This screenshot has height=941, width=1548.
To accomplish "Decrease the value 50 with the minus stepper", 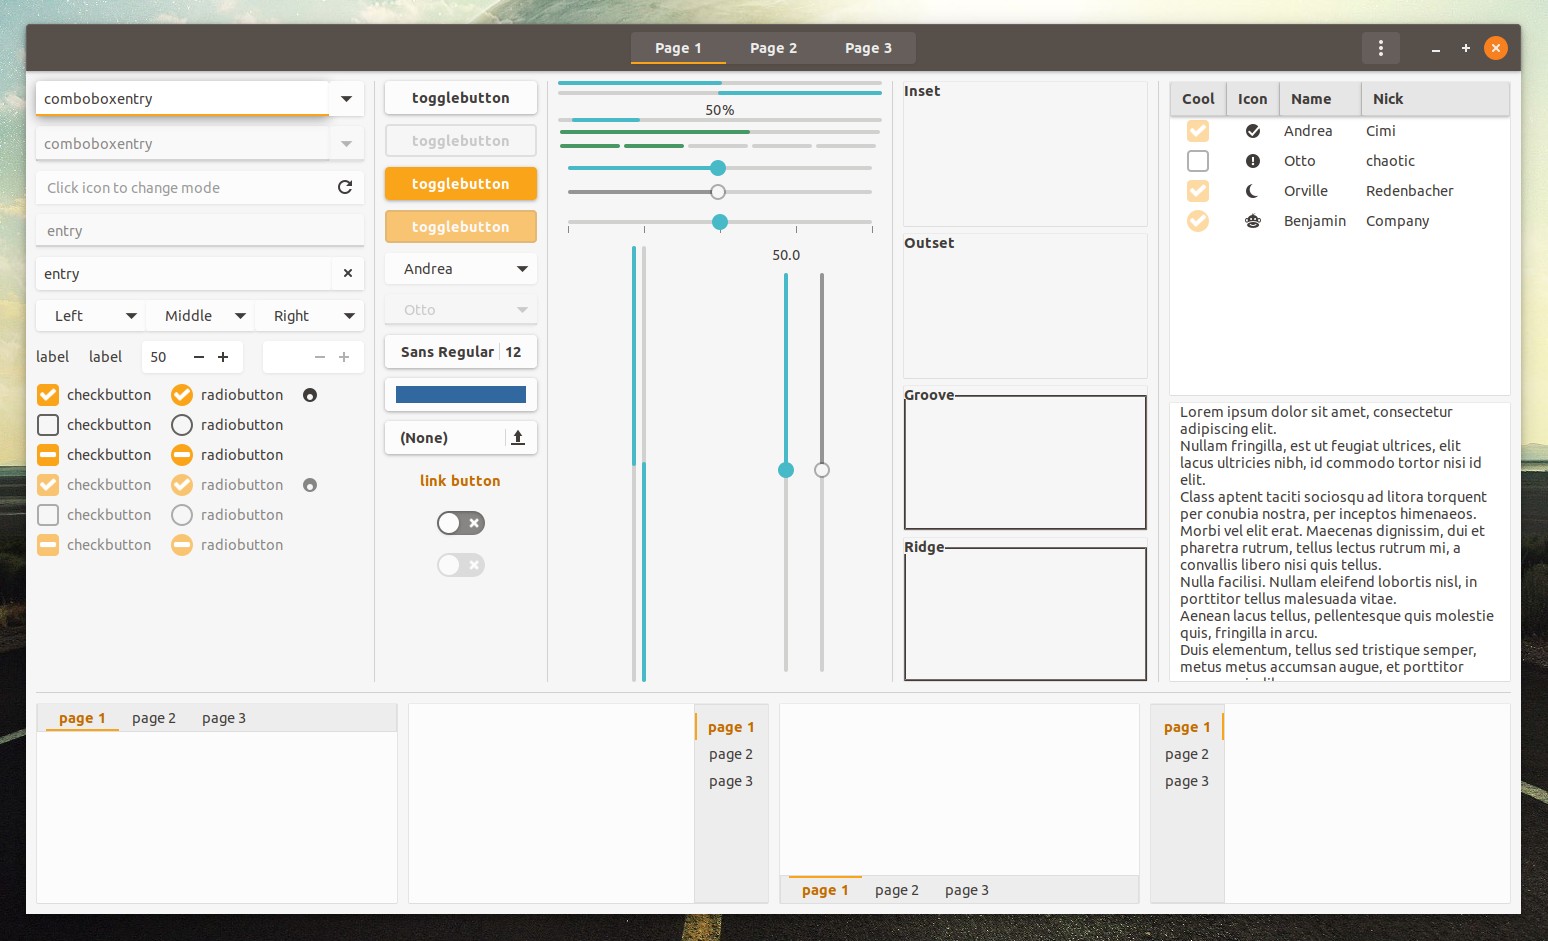I will [x=198, y=356].
